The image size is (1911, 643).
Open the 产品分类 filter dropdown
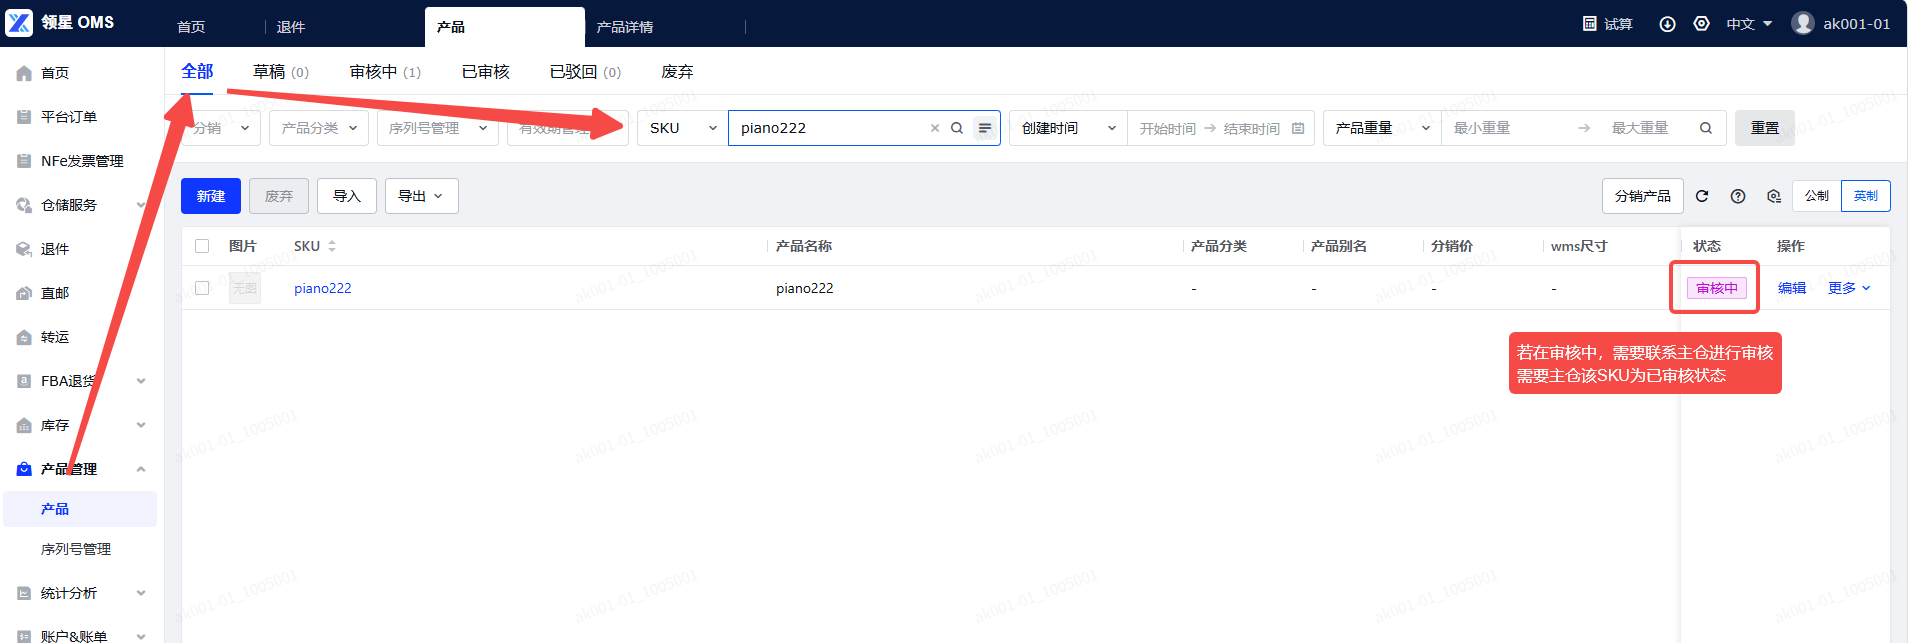click(318, 128)
